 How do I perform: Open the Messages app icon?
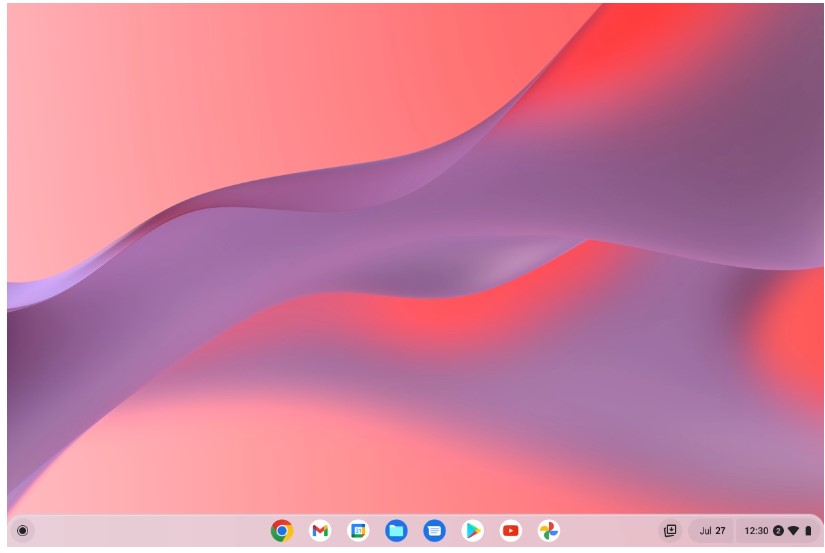tap(434, 530)
